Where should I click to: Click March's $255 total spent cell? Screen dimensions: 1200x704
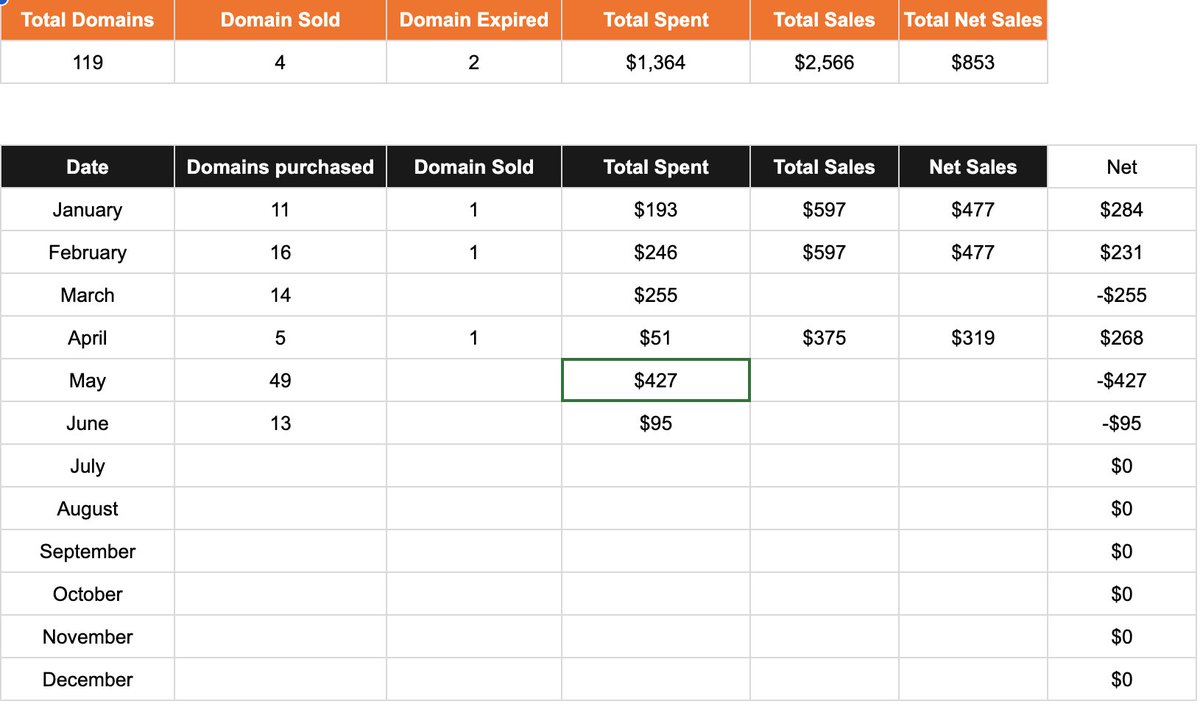(x=656, y=295)
